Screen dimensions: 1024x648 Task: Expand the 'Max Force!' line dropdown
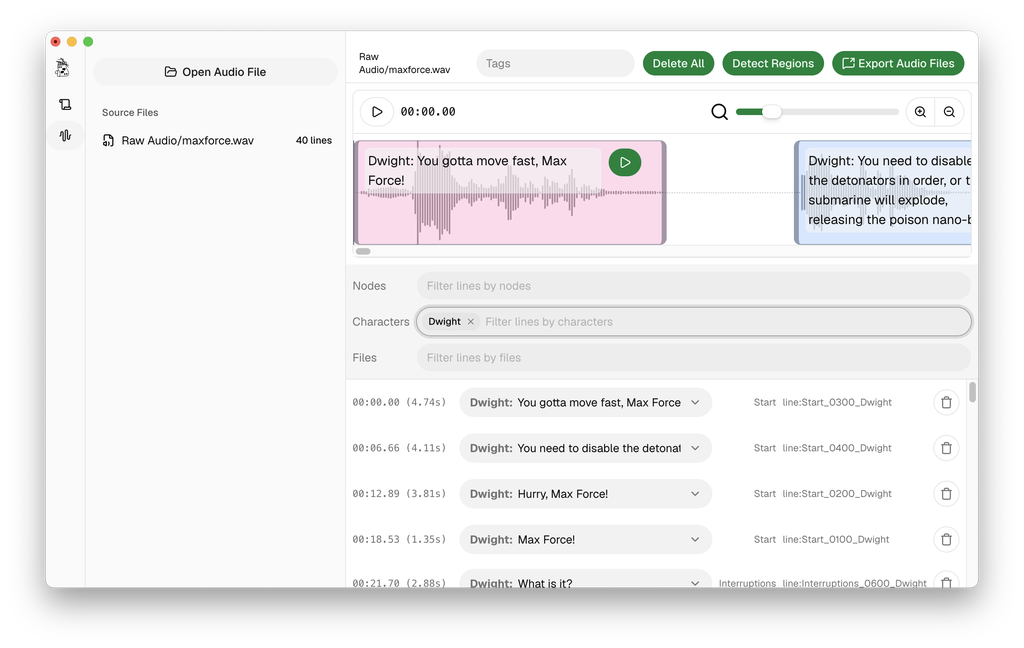click(695, 540)
